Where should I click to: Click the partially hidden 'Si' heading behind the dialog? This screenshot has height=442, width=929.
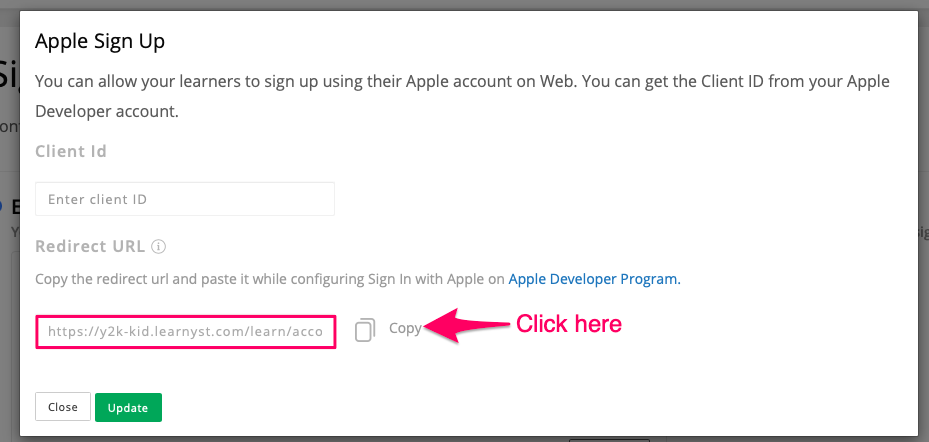tap(9, 73)
